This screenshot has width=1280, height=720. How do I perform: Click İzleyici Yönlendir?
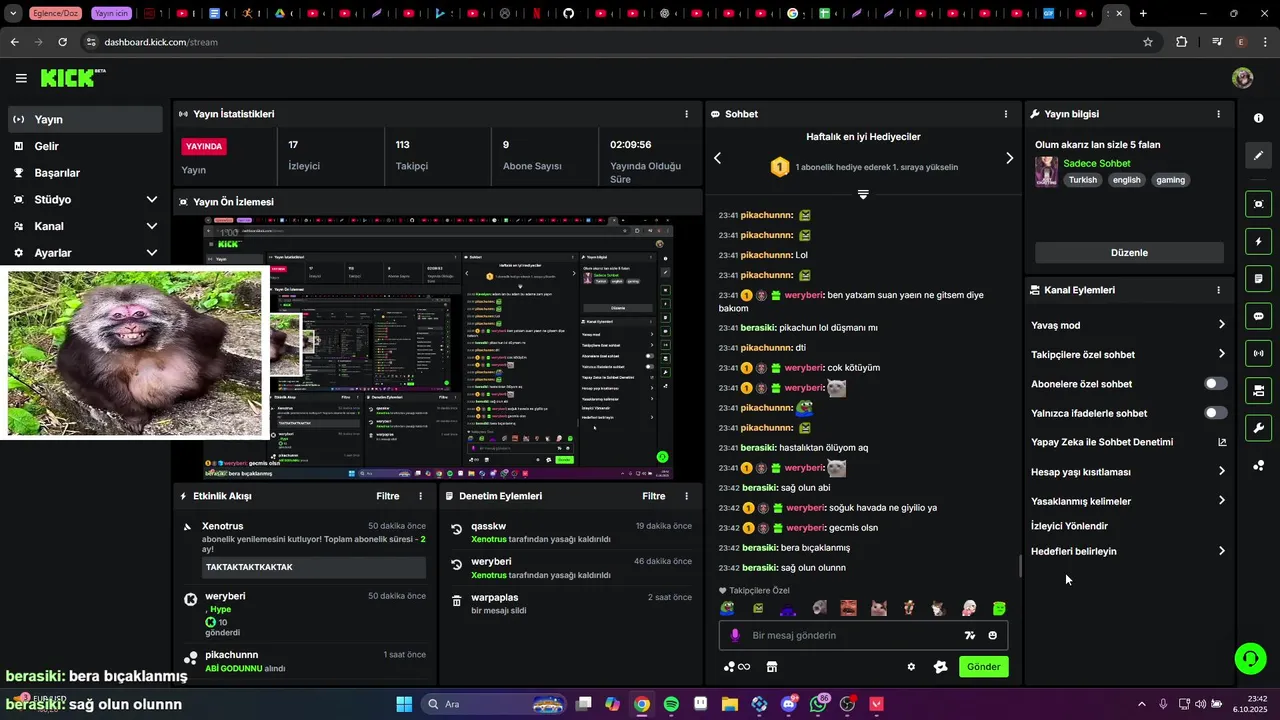pyautogui.click(x=1069, y=526)
